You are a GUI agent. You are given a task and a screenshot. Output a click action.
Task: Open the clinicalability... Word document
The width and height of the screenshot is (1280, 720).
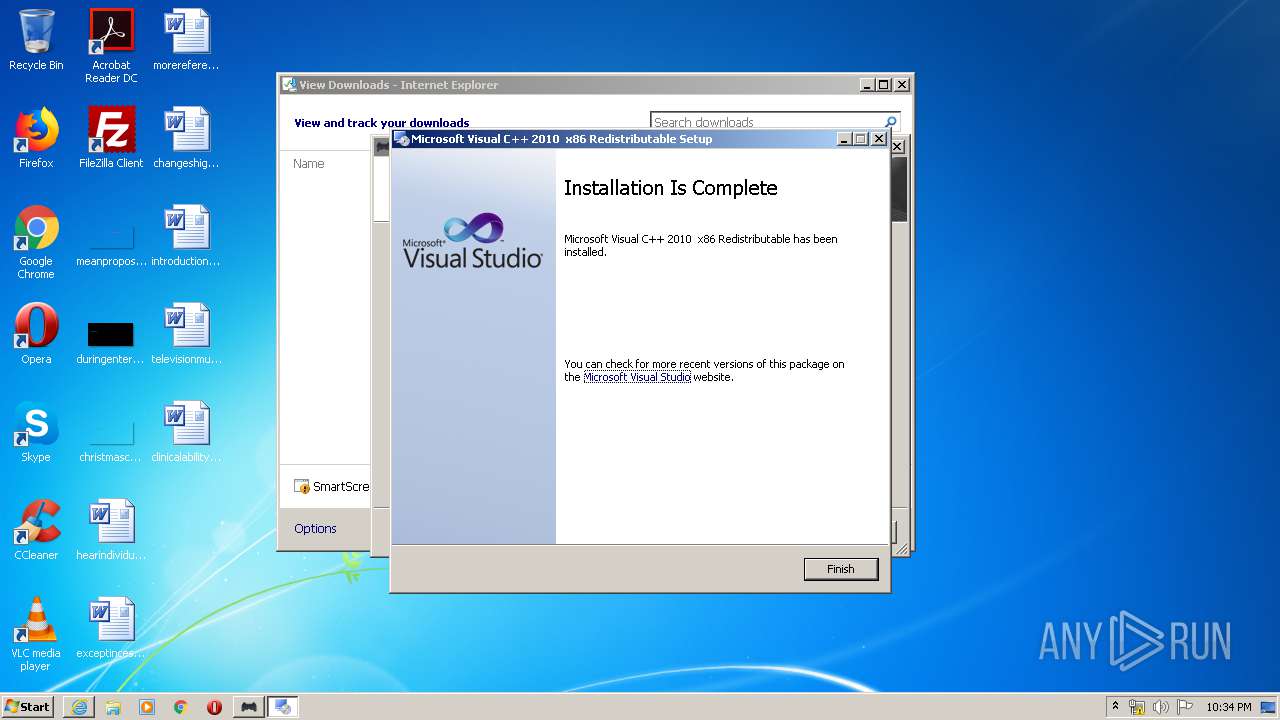point(186,432)
